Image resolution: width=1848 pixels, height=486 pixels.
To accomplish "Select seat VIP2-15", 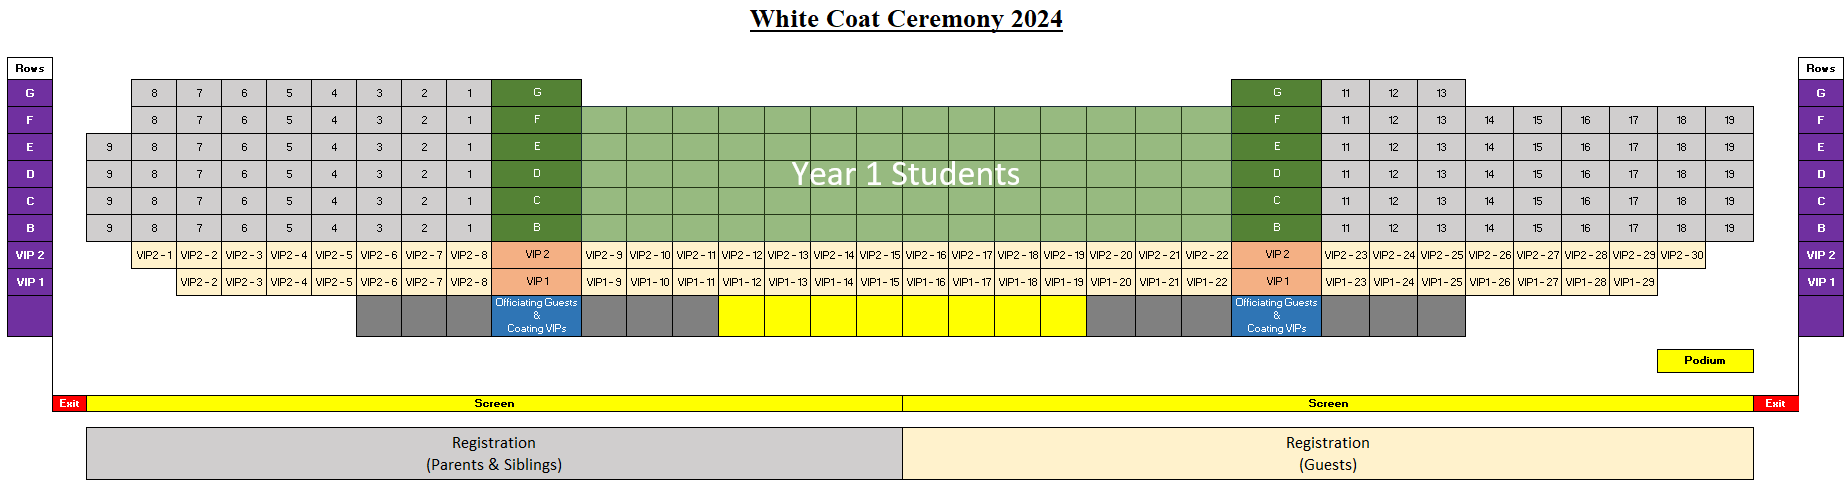I will (x=880, y=255).
